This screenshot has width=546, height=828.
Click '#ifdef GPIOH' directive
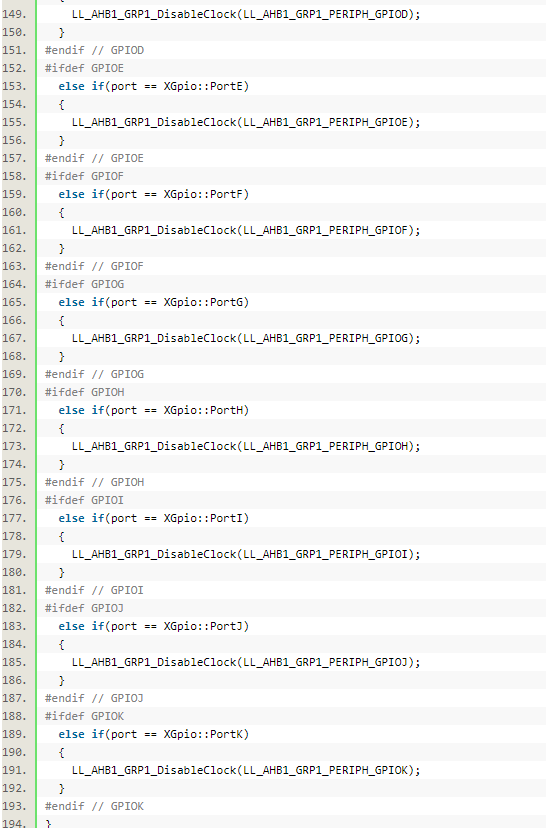coord(84,392)
